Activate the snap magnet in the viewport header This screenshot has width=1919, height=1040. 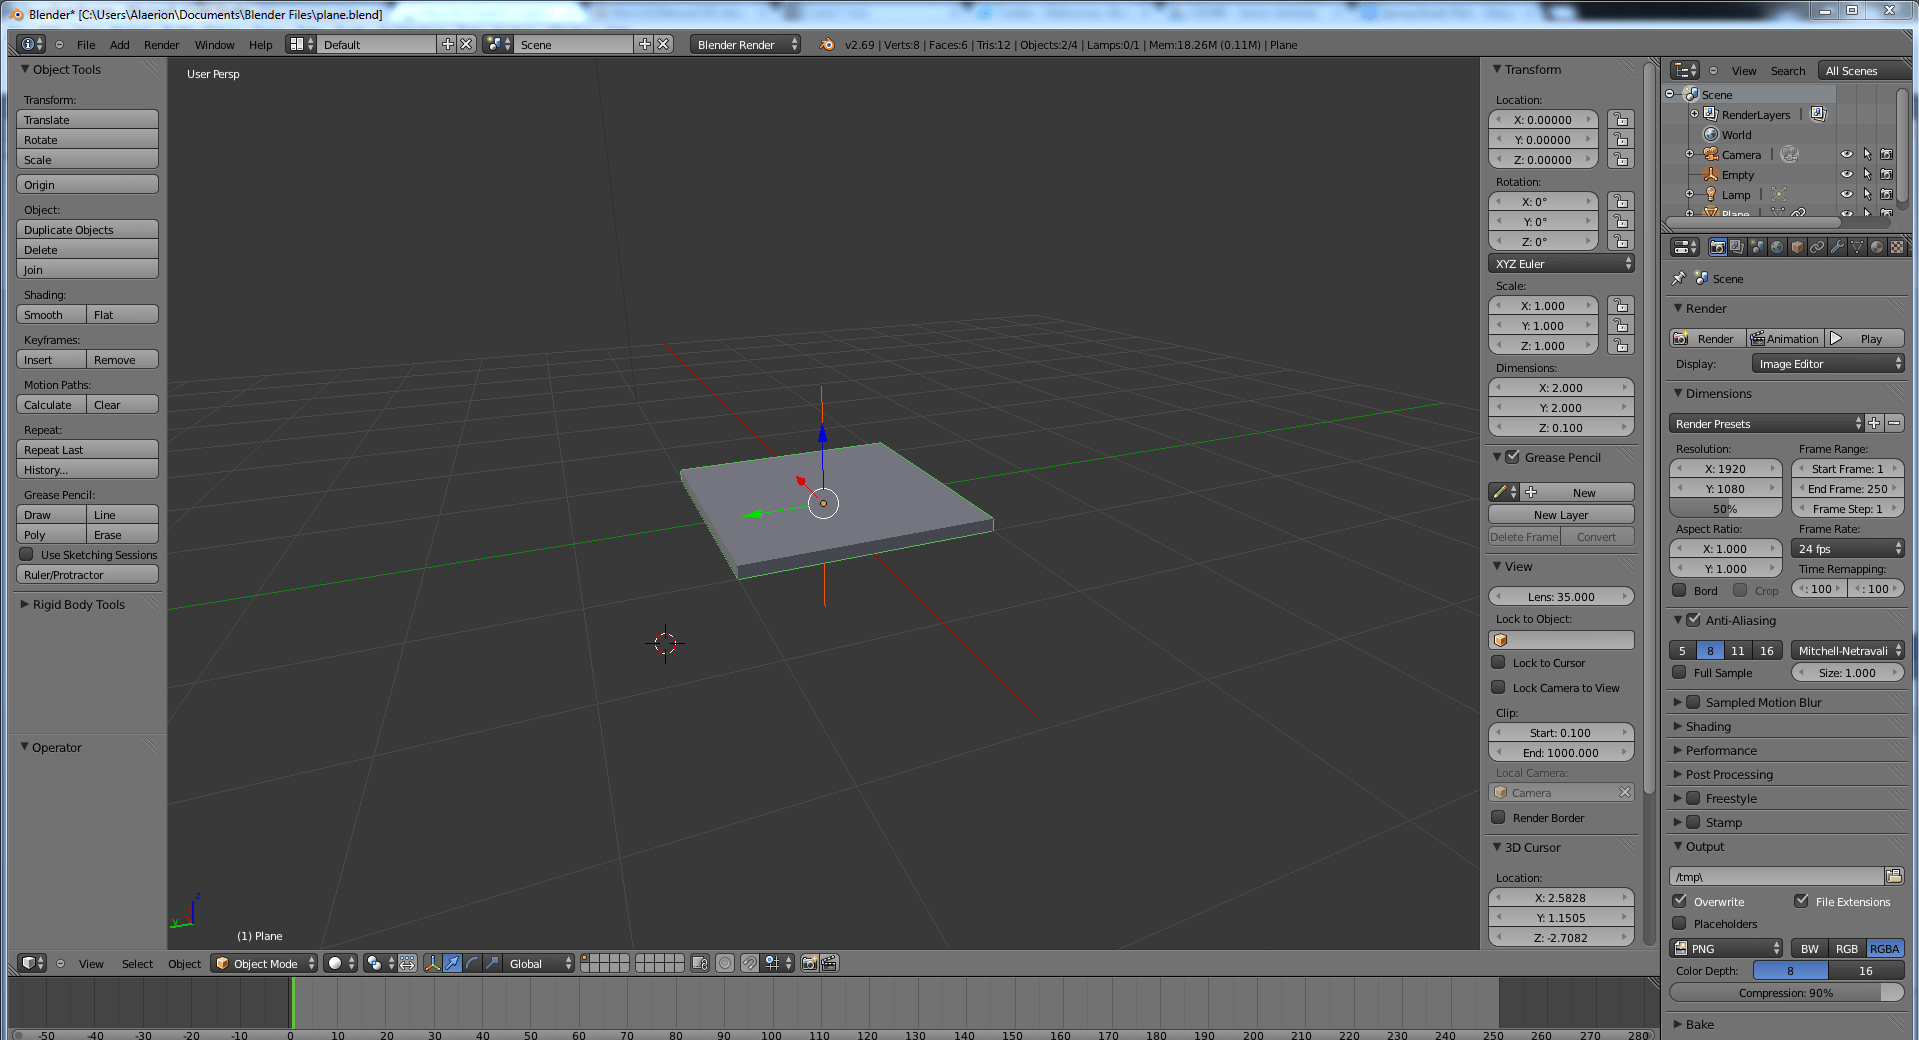(750, 963)
